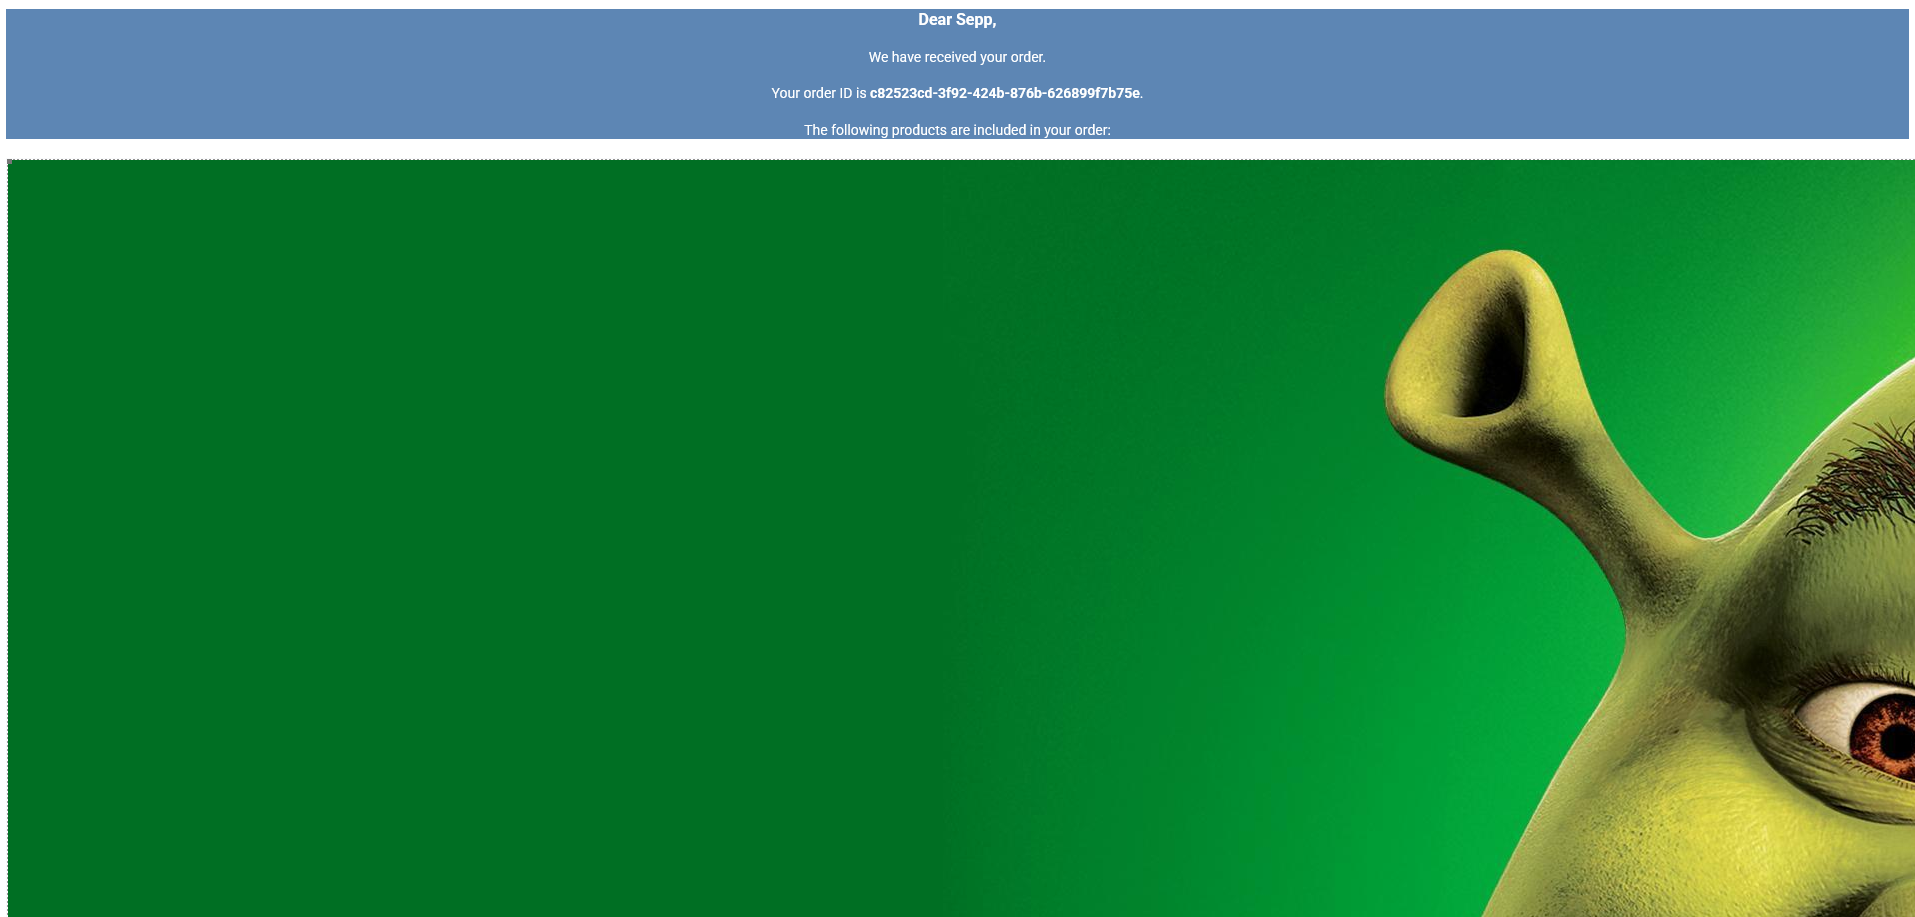This screenshot has width=1915, height=917.
Task: Click the green Shrek product image
Action: [961, 538]
